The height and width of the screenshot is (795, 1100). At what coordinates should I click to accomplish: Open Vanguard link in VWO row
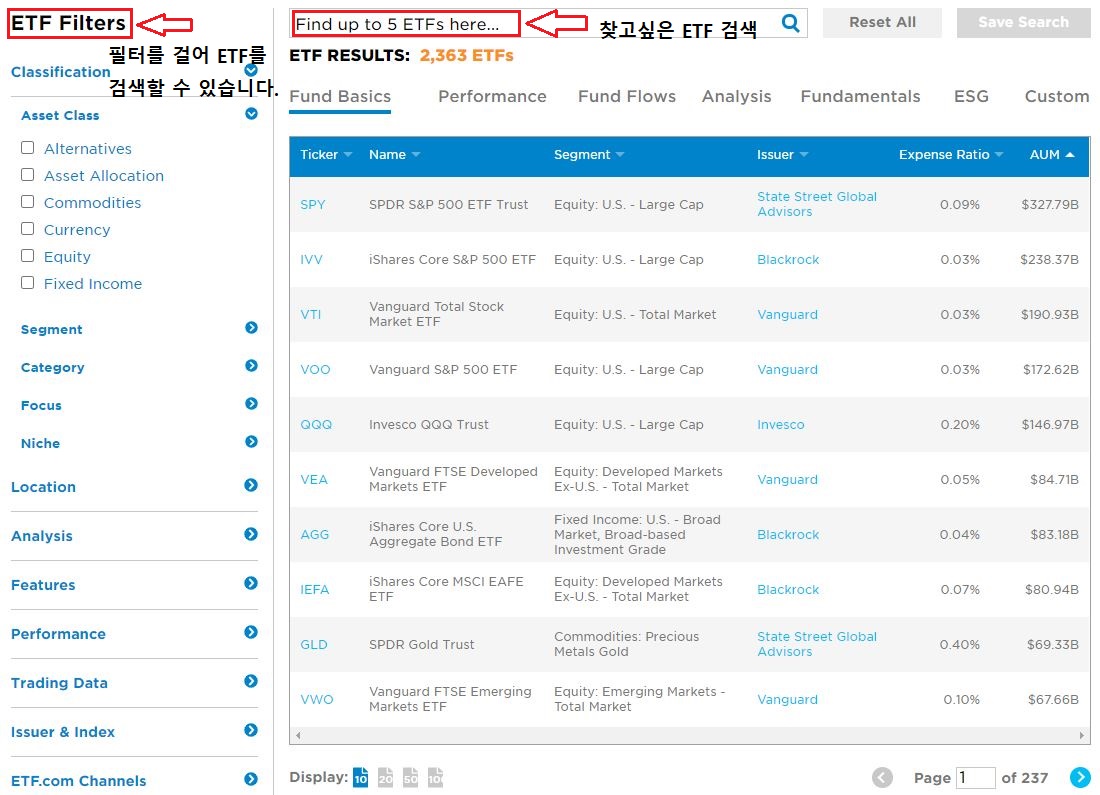787,700
